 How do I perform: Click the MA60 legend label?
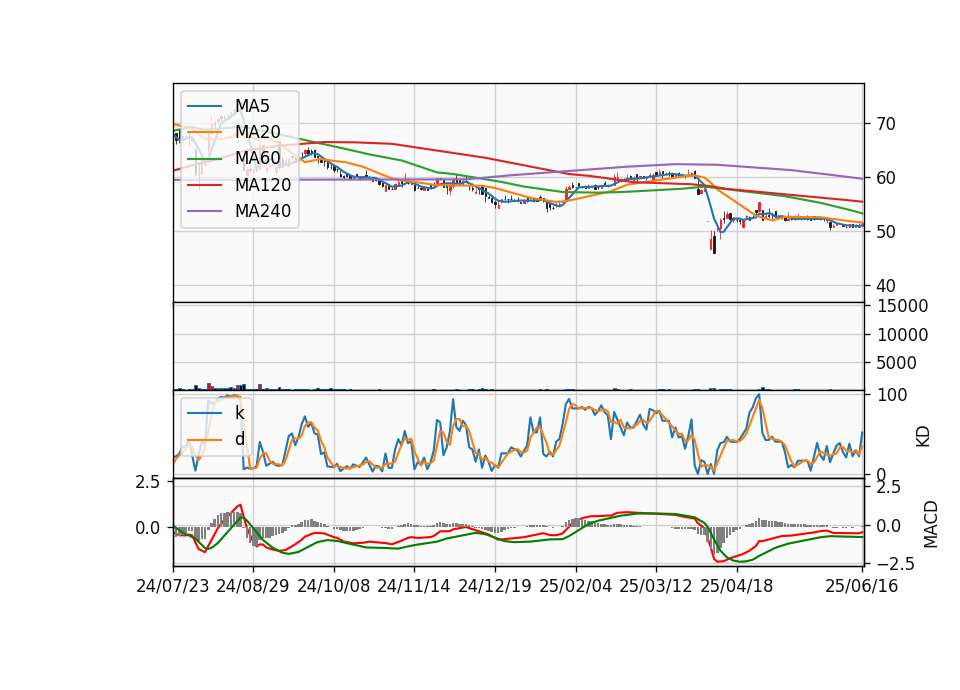257,158
